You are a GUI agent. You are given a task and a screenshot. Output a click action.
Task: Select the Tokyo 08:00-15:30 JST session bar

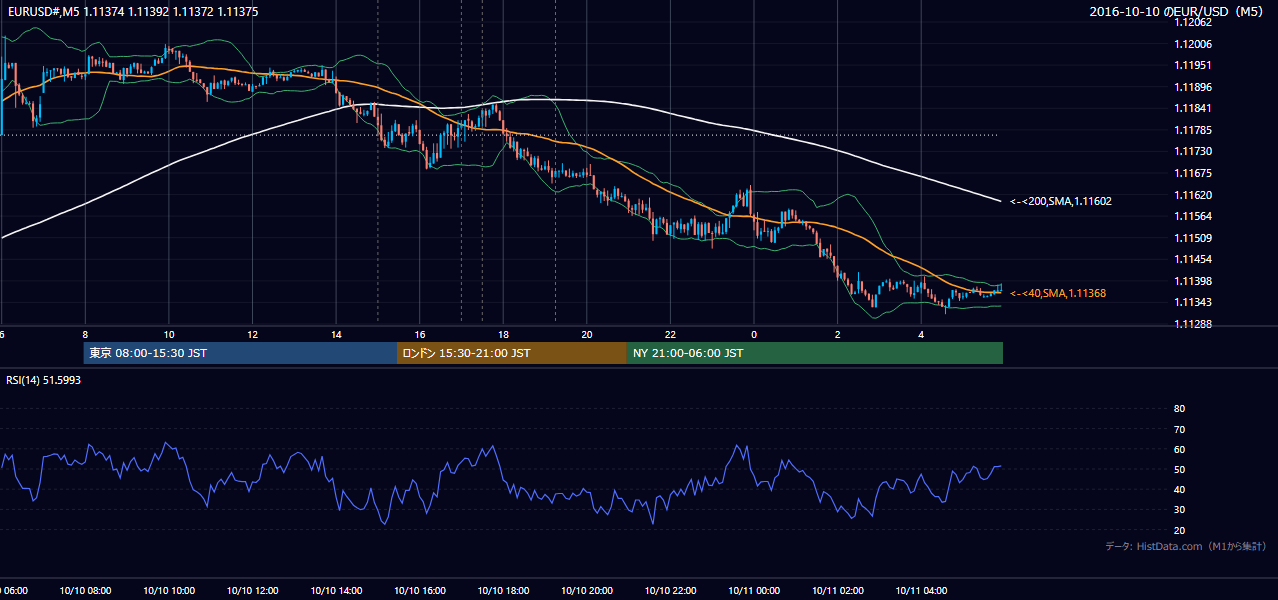point(240,353)
